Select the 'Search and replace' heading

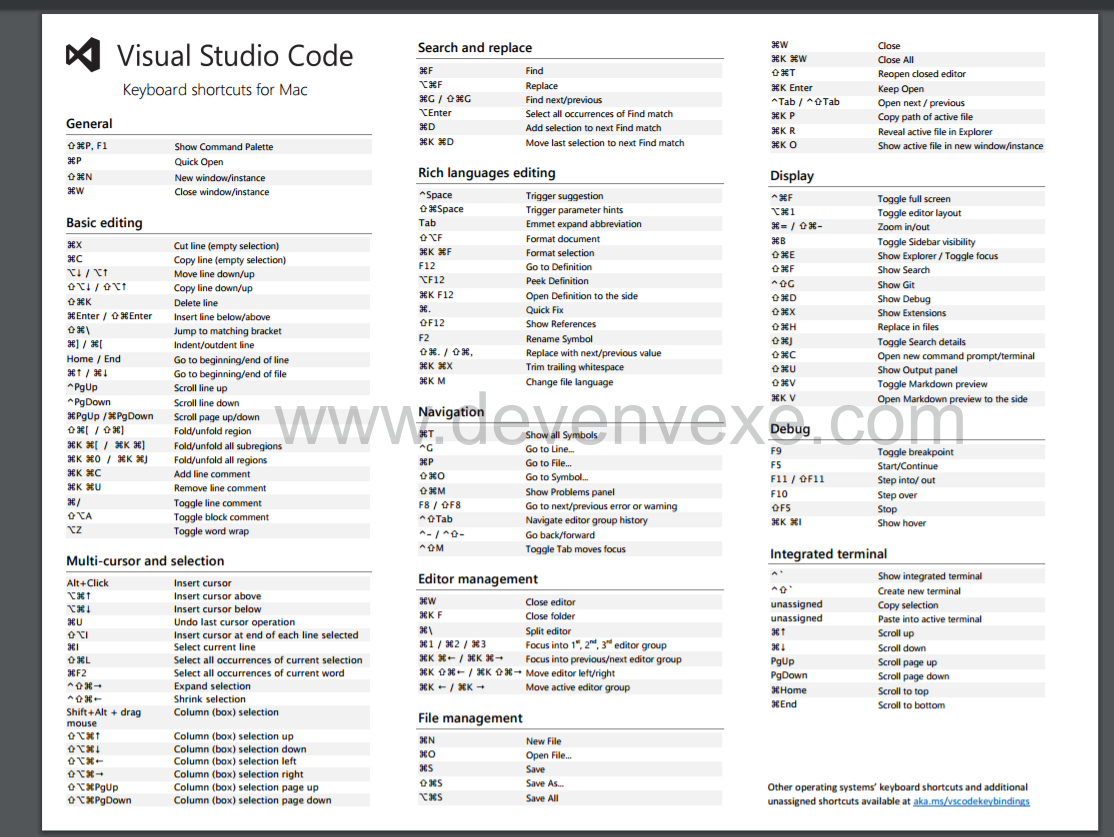[x=475, y=48]
